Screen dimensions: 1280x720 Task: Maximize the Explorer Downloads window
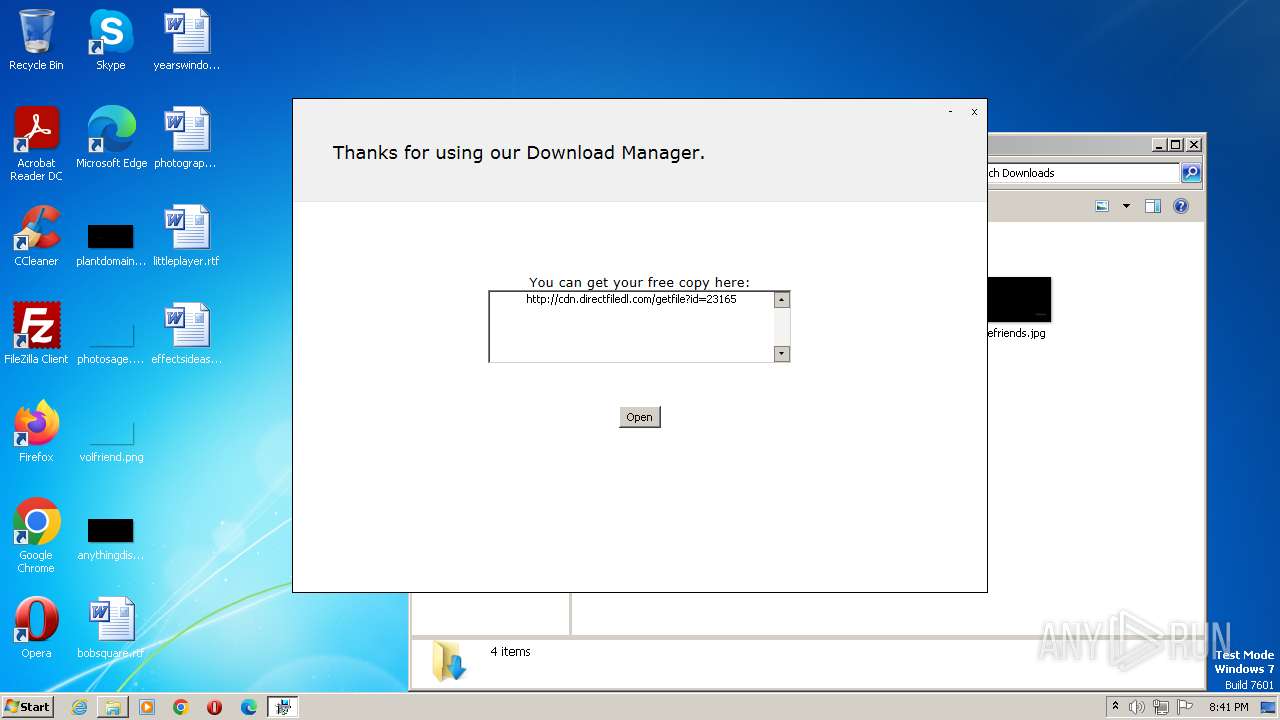(x=1176, y=145)
